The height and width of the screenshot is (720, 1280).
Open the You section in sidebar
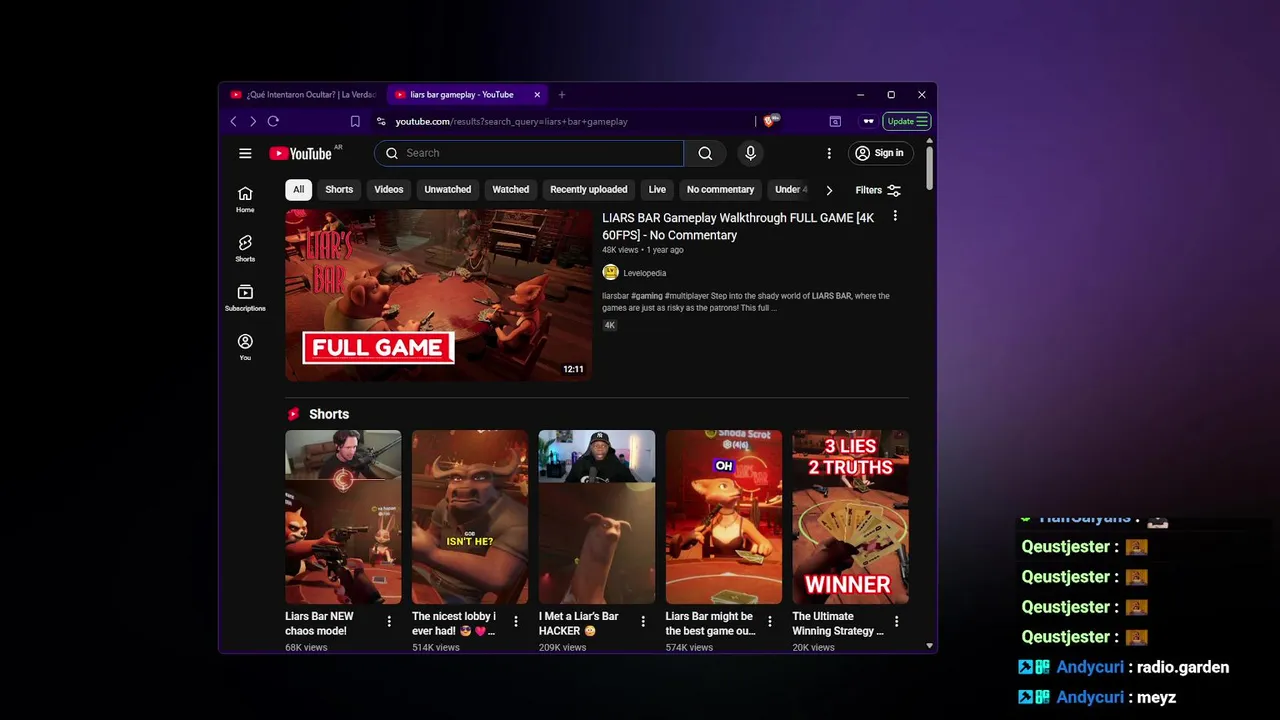245,347
